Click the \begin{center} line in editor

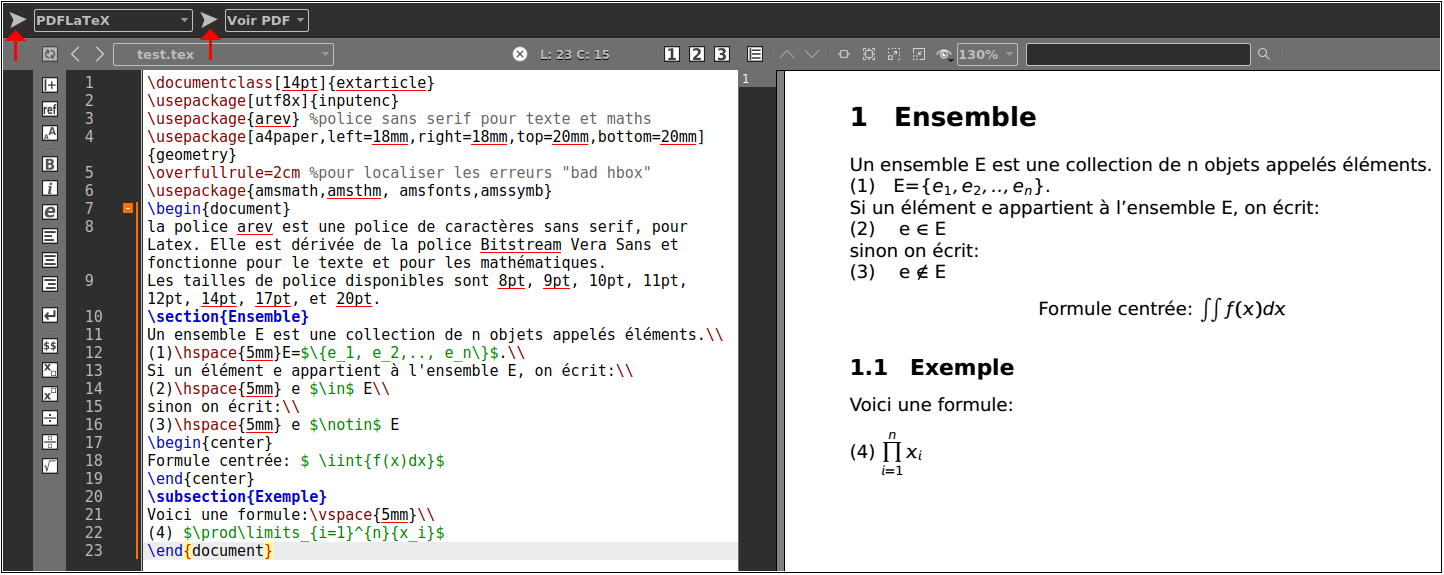pyautogui.click(x=210, y=443)
